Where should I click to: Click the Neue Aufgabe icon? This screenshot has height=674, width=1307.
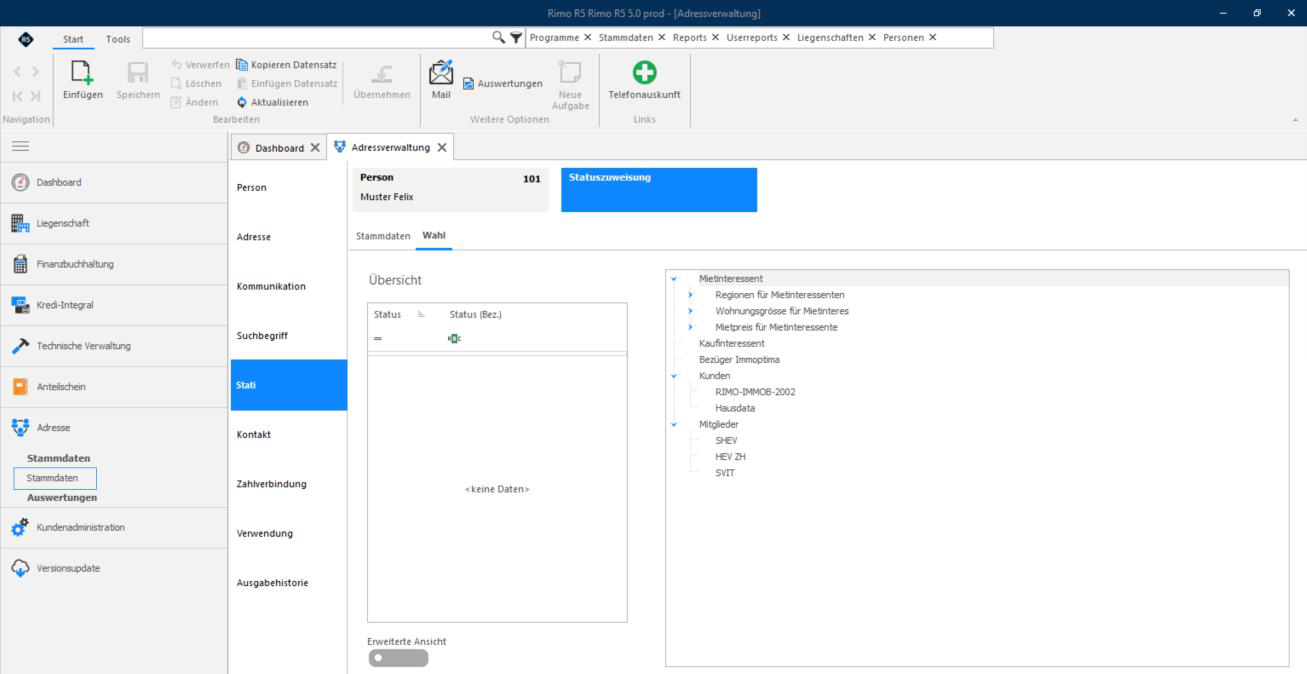click(x=570, y=72)
